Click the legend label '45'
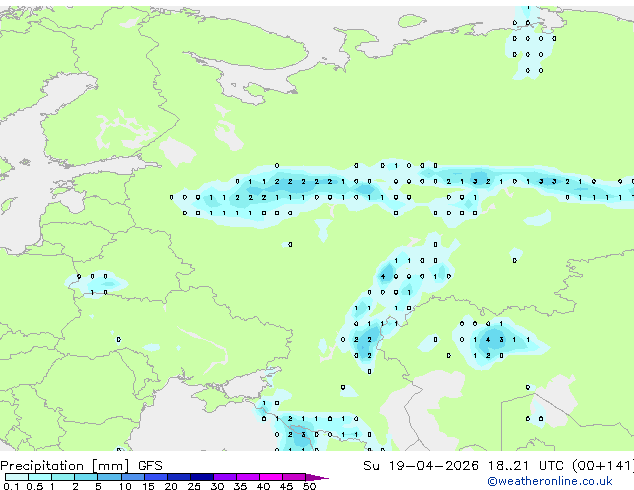The height and width of the screenshot is (490, 634). click(x=287, y=486)
